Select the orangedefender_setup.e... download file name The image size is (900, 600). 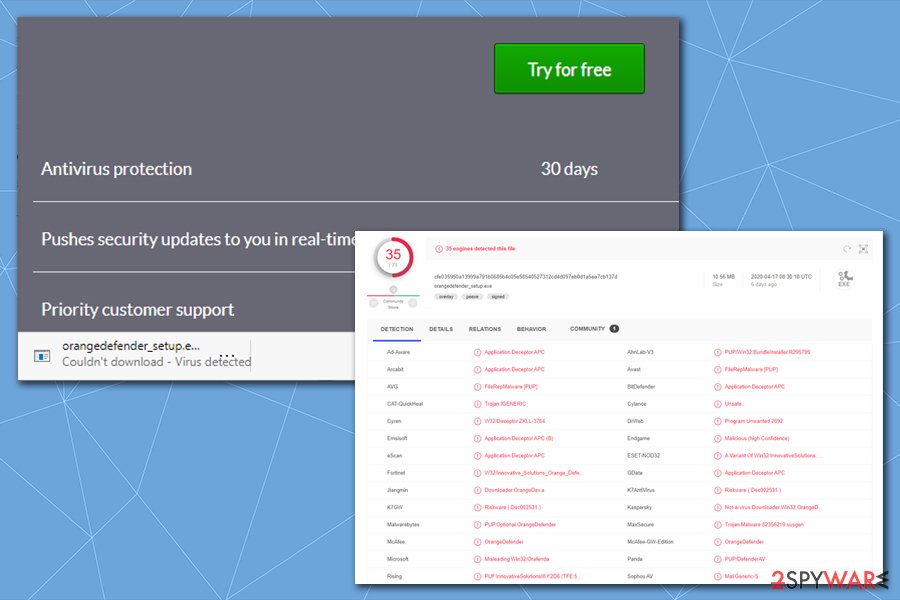[131, 346]
